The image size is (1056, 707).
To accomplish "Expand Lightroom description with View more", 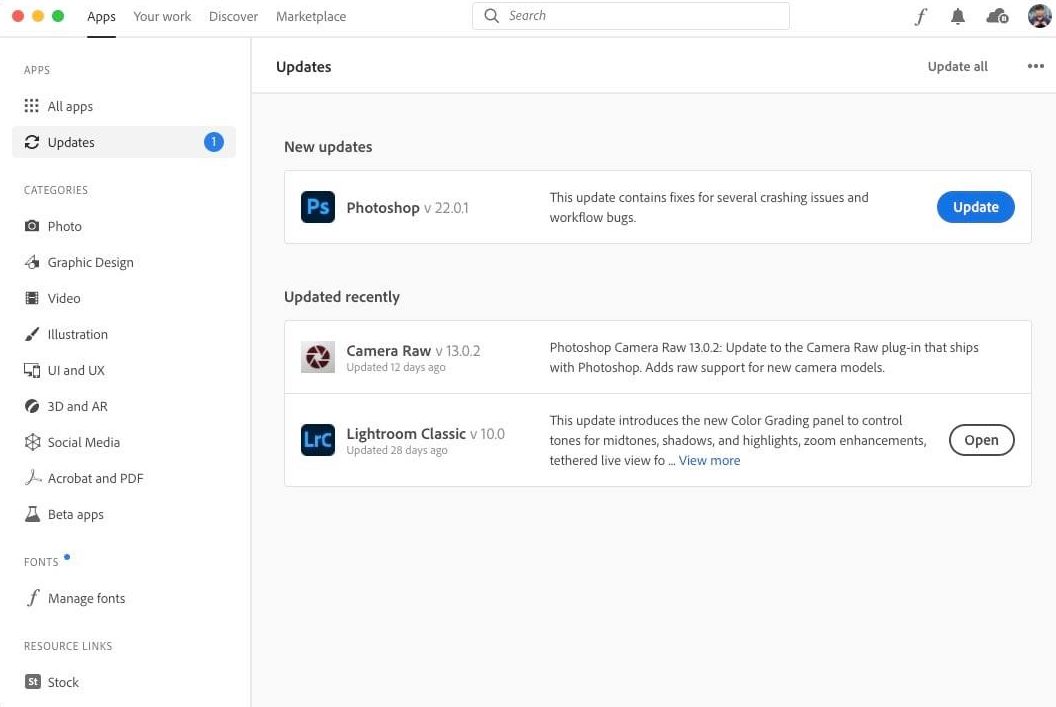I will 709,460.
